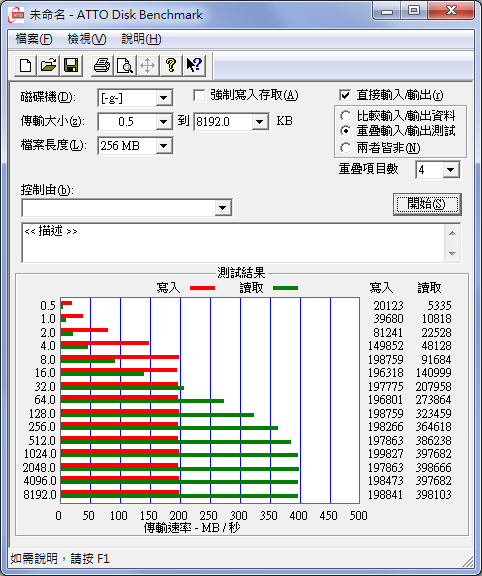The image size is (482, 576).
Task: Expand the 重疊項目數 dropdown showing 4
Action: [x=451, y=170]
